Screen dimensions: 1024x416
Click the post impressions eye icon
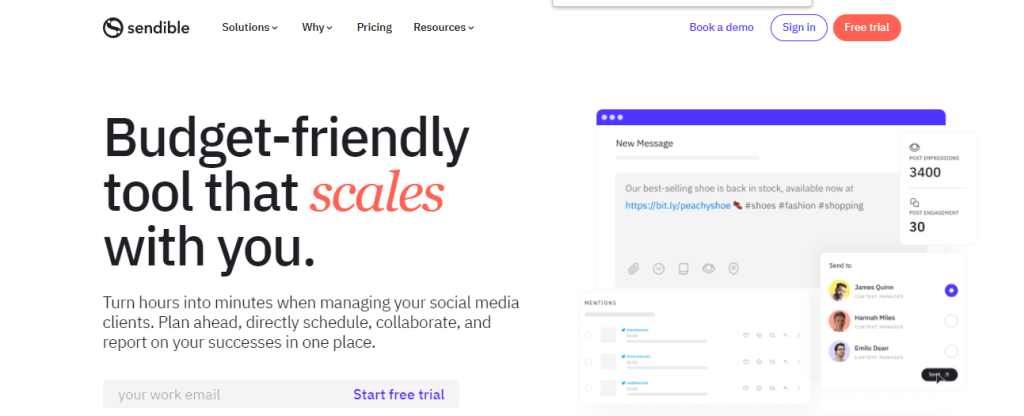[914, 147]
